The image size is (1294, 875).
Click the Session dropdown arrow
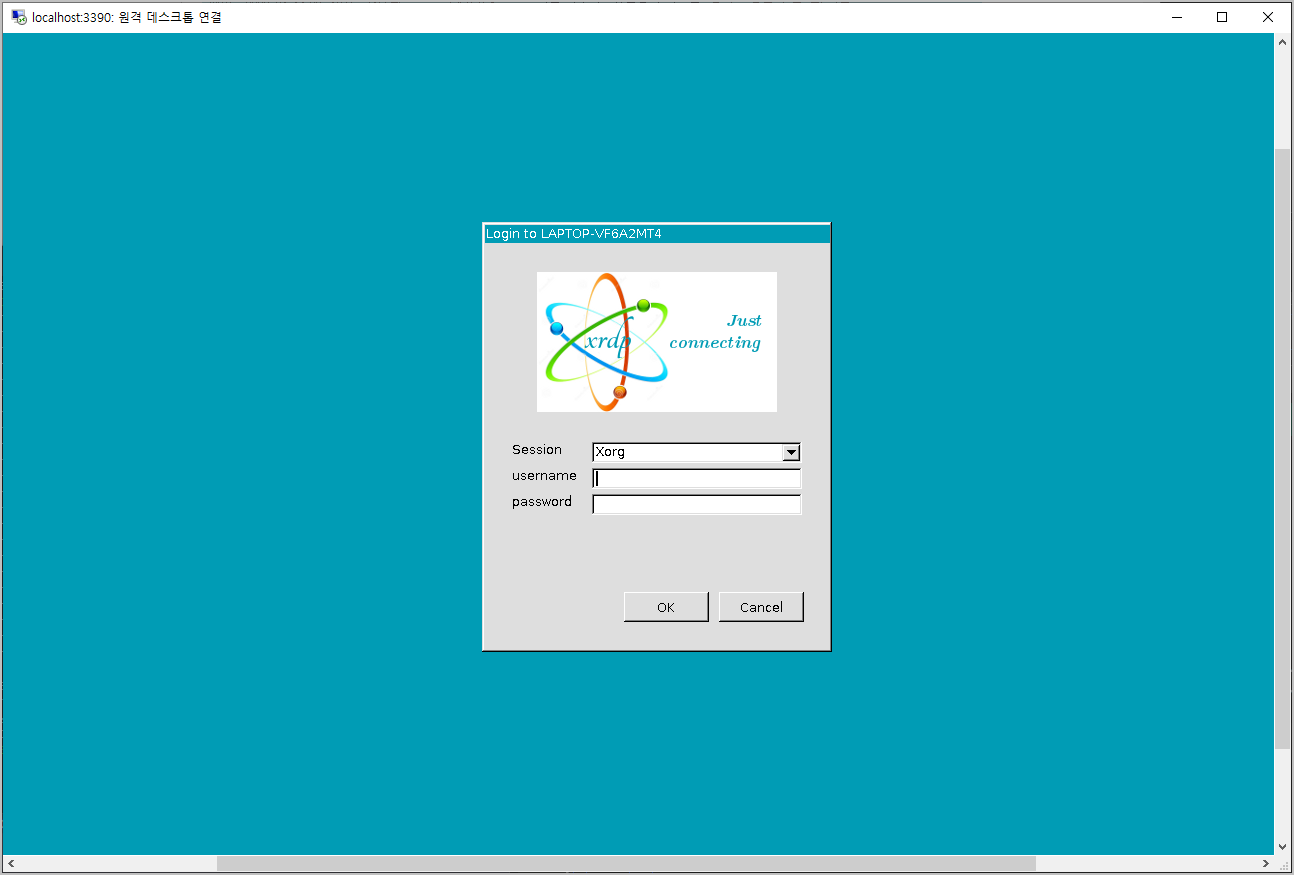tap(790, 452)
